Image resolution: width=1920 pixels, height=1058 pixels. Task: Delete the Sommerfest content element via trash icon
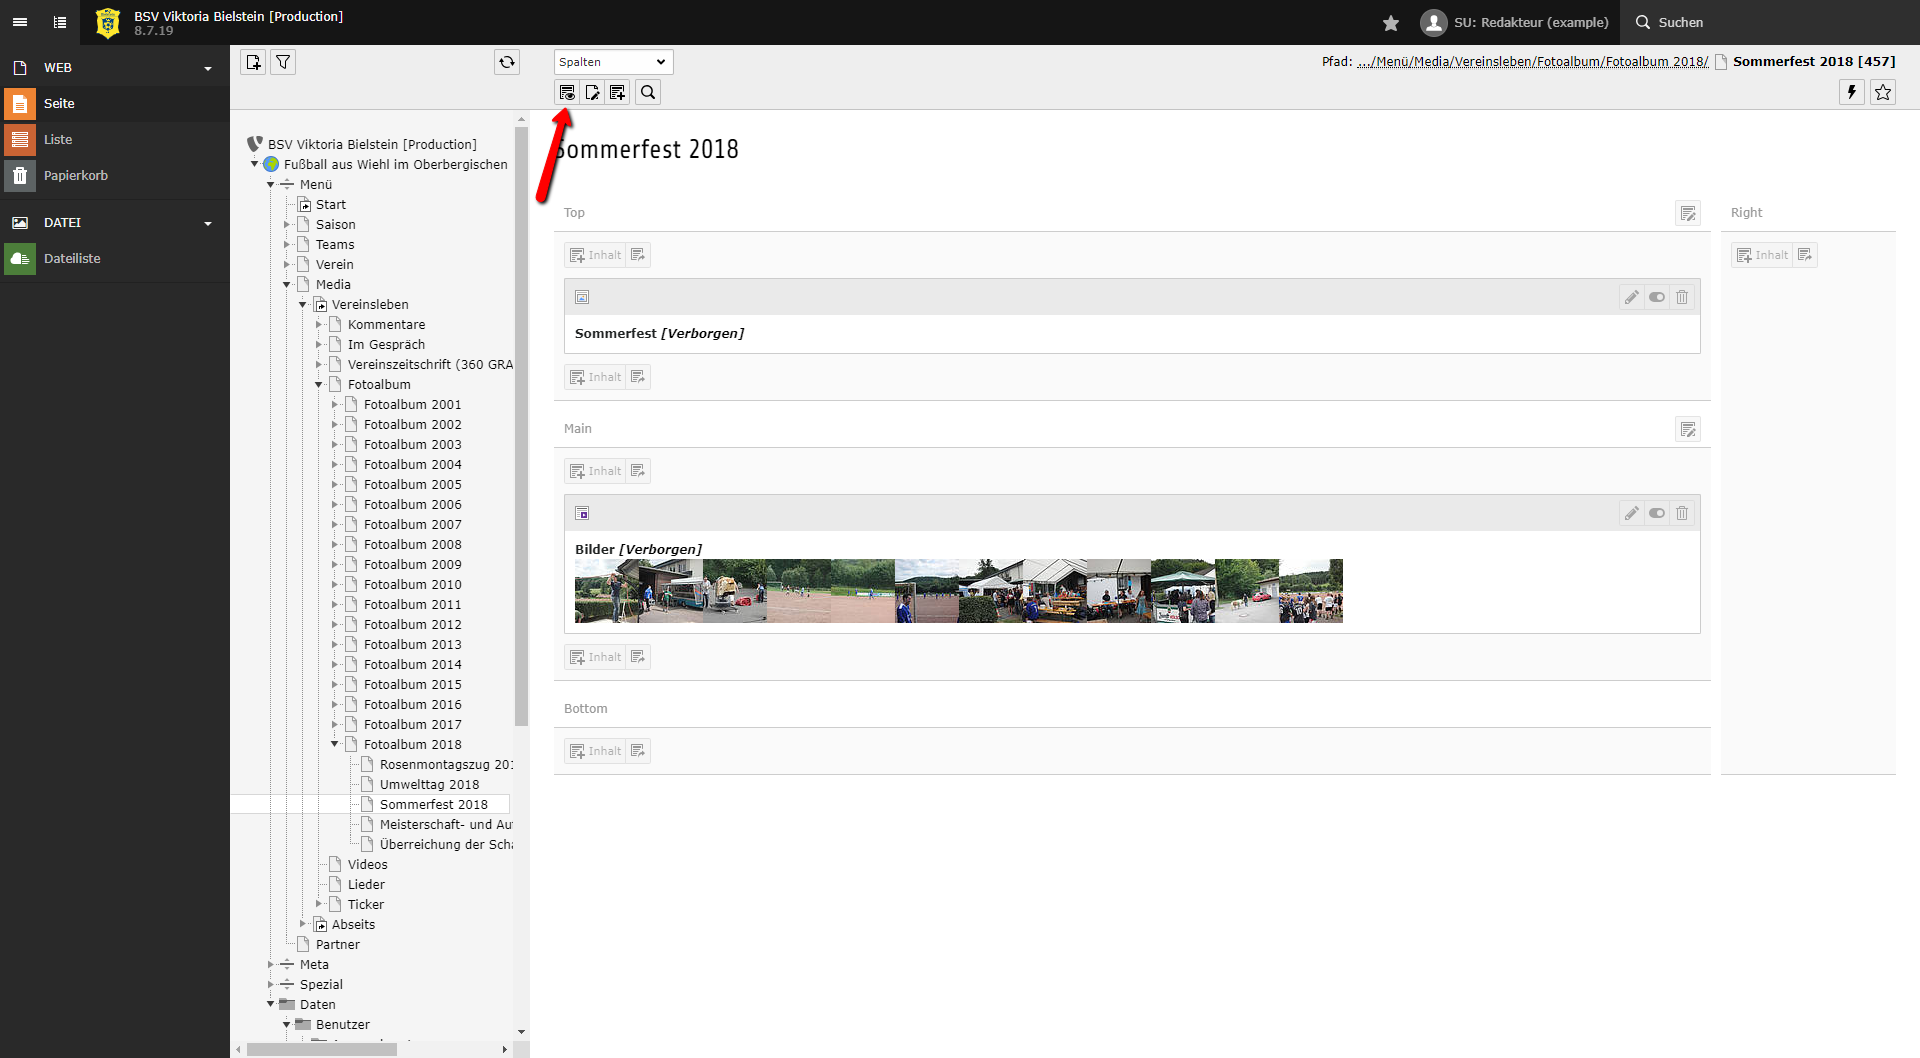(x=1682, y=297)
